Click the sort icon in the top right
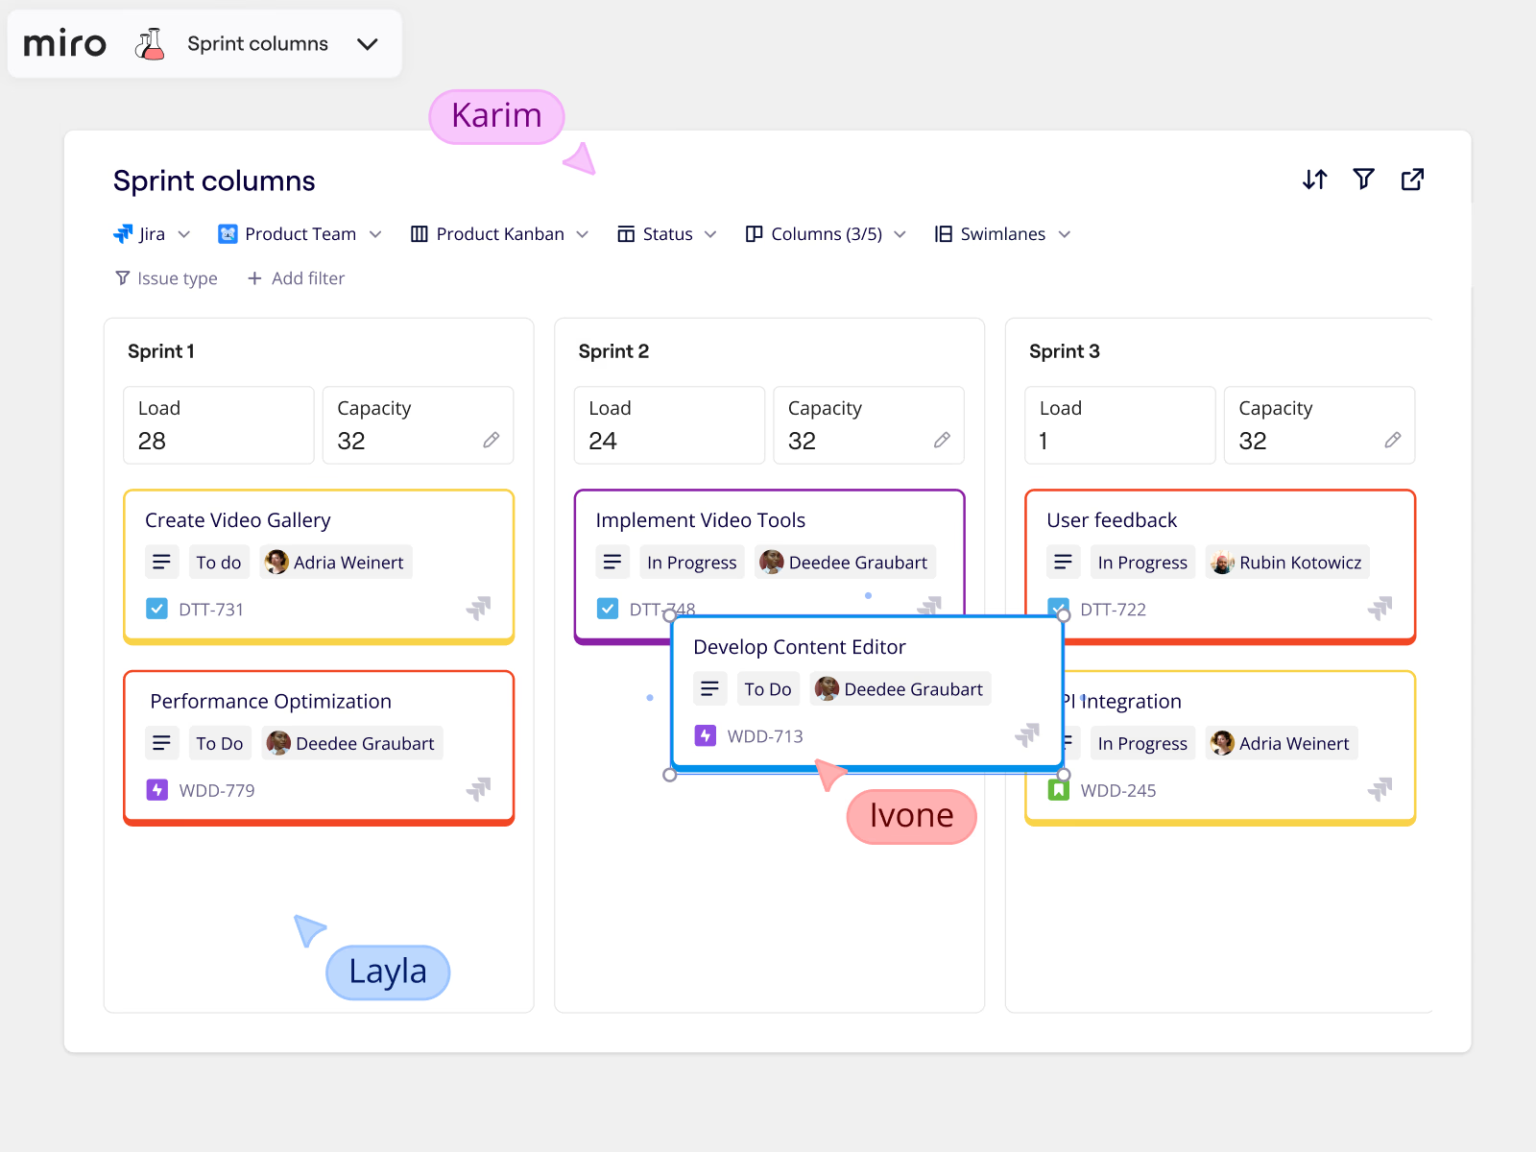The height and width of the screenshot is (1152, 1536). tap(1315, 179)
